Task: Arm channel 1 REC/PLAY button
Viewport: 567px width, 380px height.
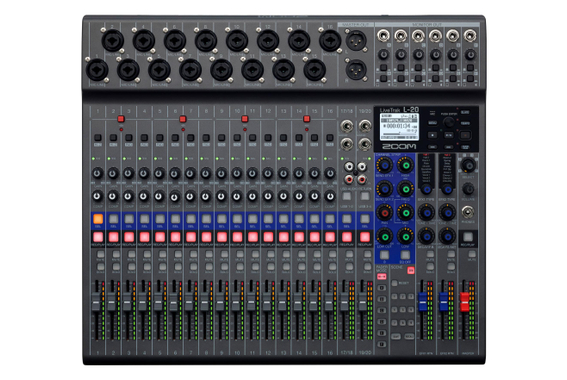Action: (98, 237)
